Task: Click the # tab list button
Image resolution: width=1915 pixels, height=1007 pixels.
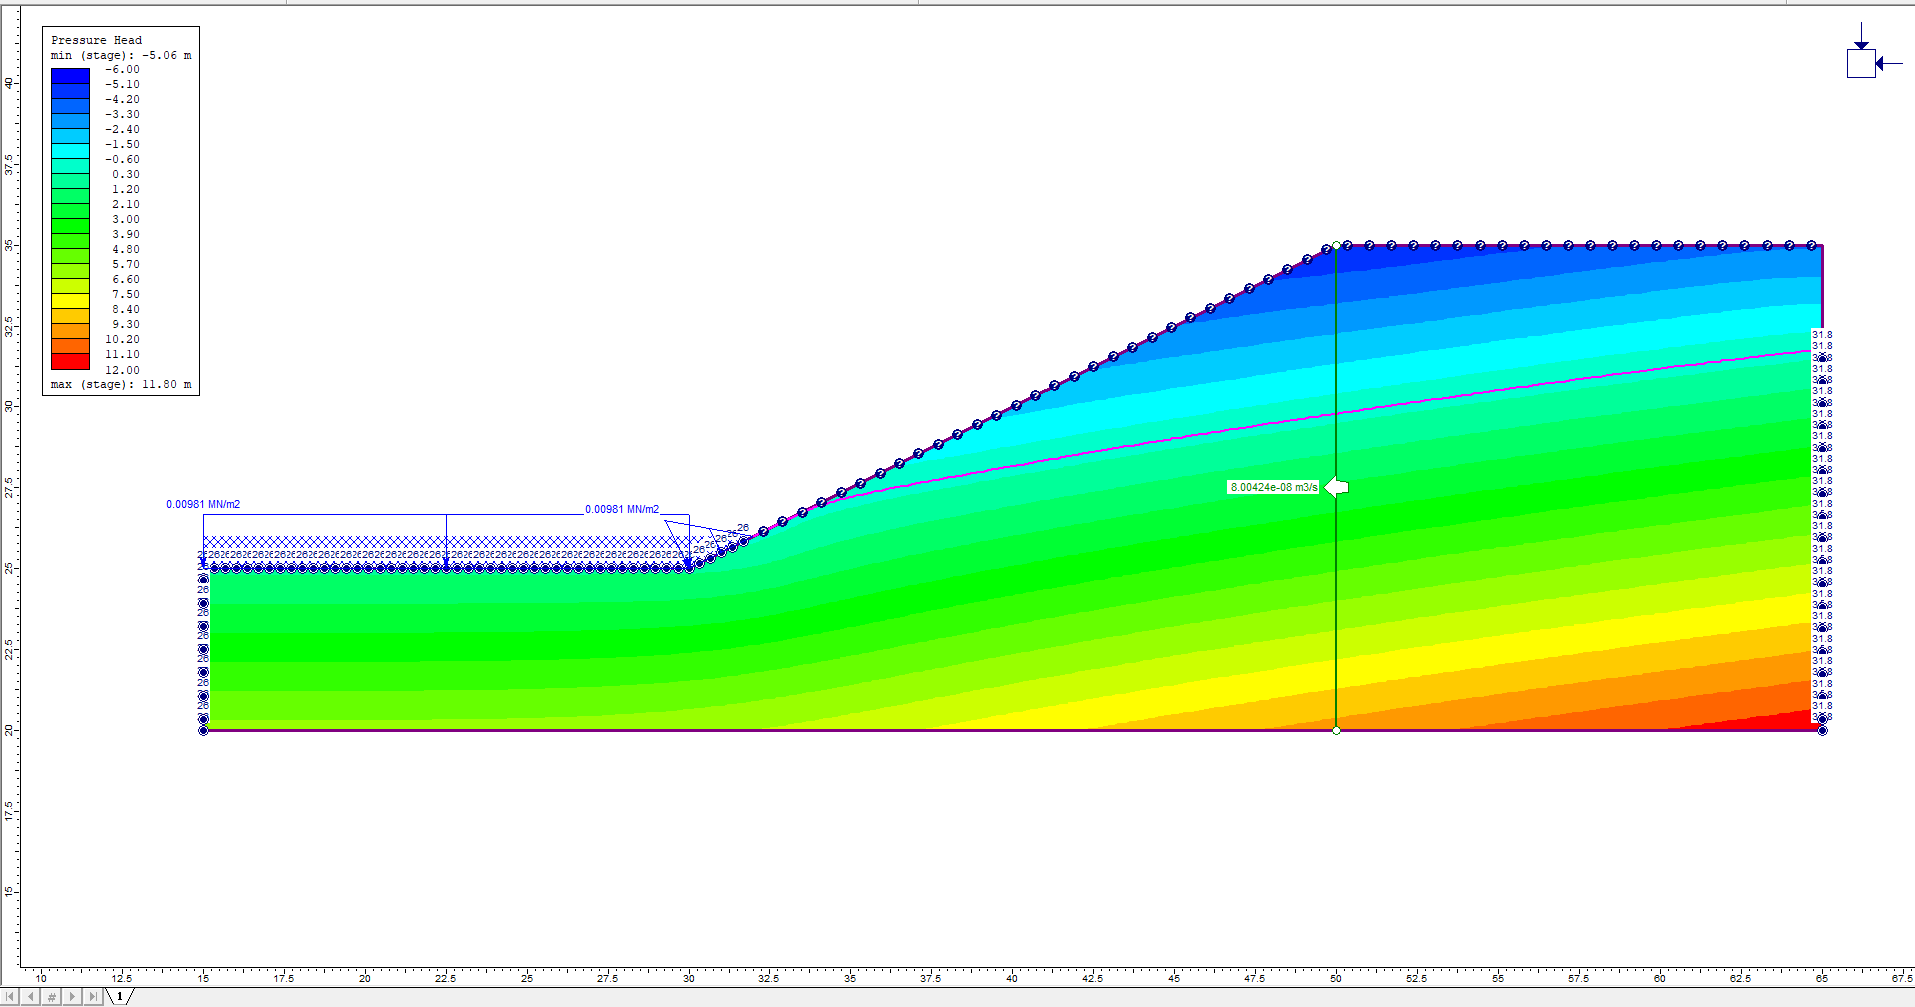Action: coord(52,996)
